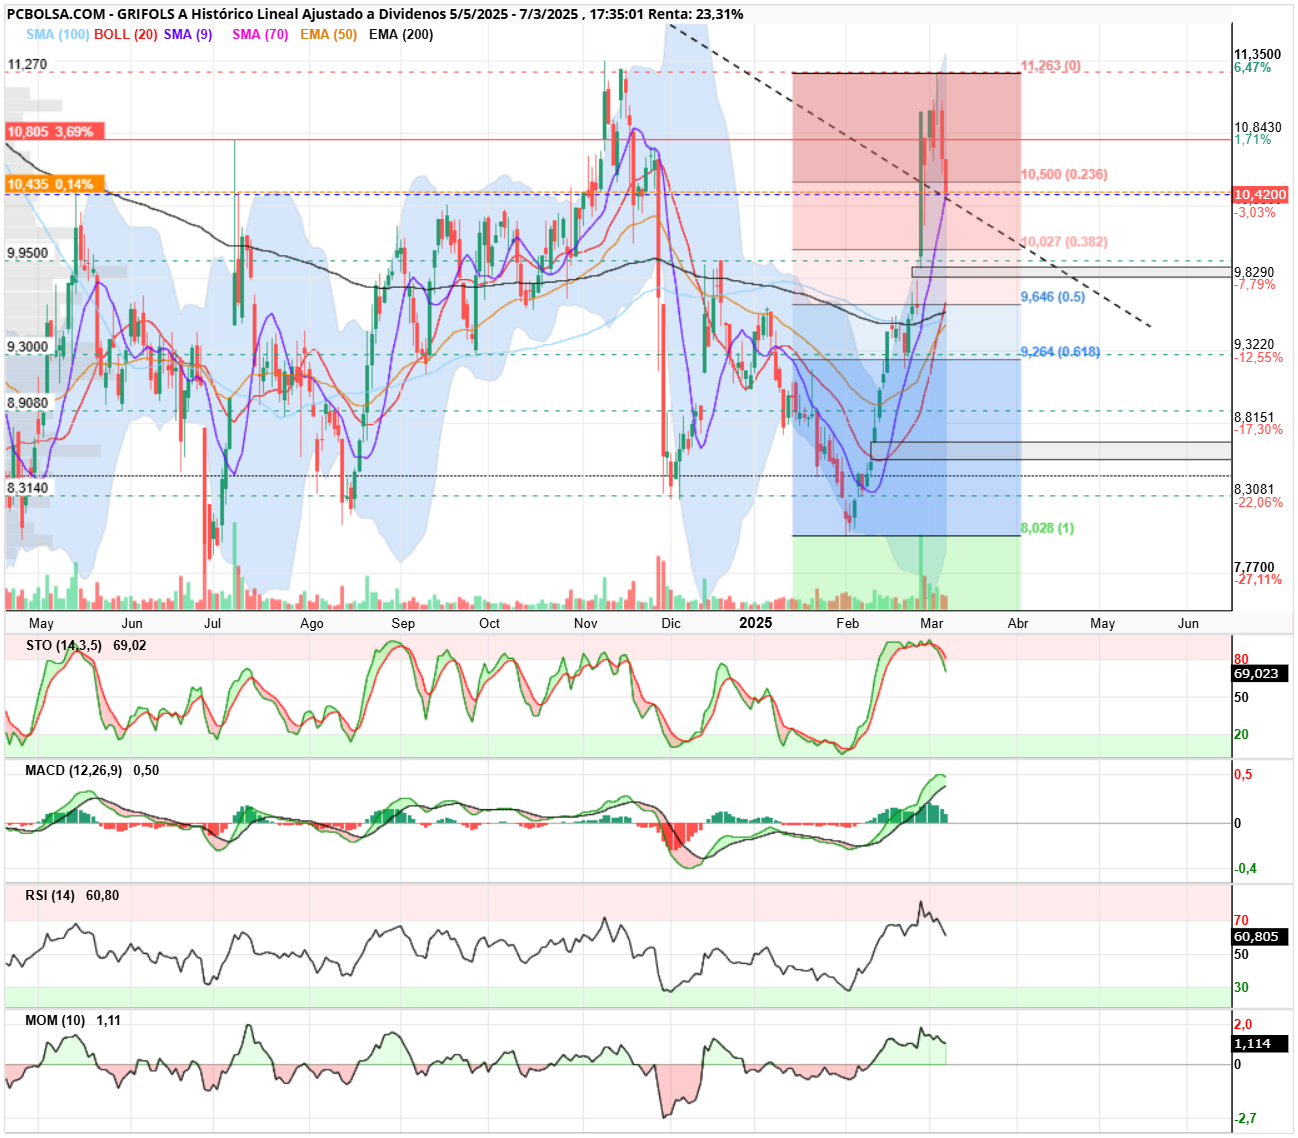This screenshot has width=1298, height=1138.
Task: Click the STO (14,3,5) indicator title
Action: (x=64, y=645)
